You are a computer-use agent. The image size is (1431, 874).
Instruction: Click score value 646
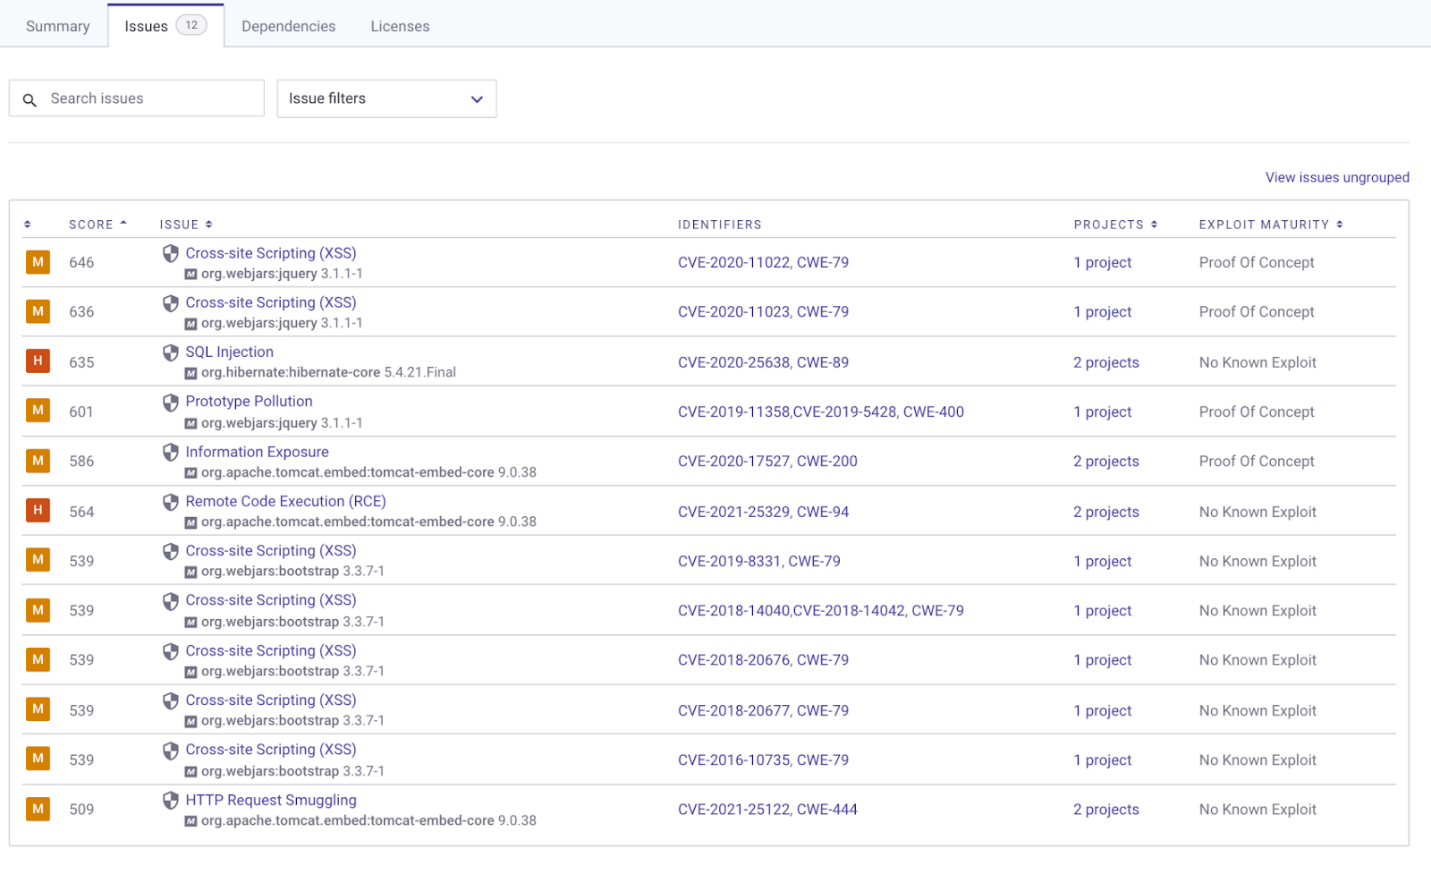(x=81, y=262)
